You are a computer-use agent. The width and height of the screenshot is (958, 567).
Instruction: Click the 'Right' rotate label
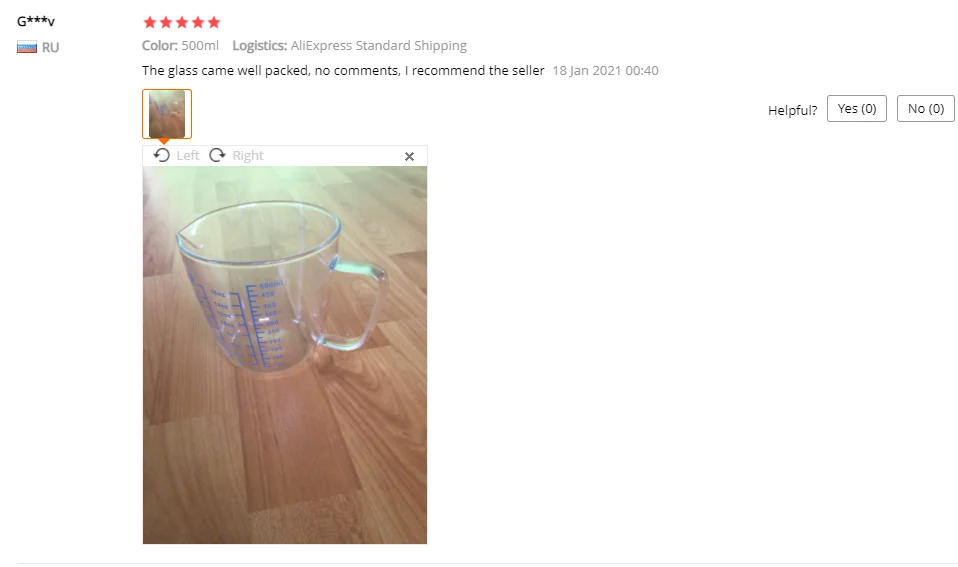[247, 156]
